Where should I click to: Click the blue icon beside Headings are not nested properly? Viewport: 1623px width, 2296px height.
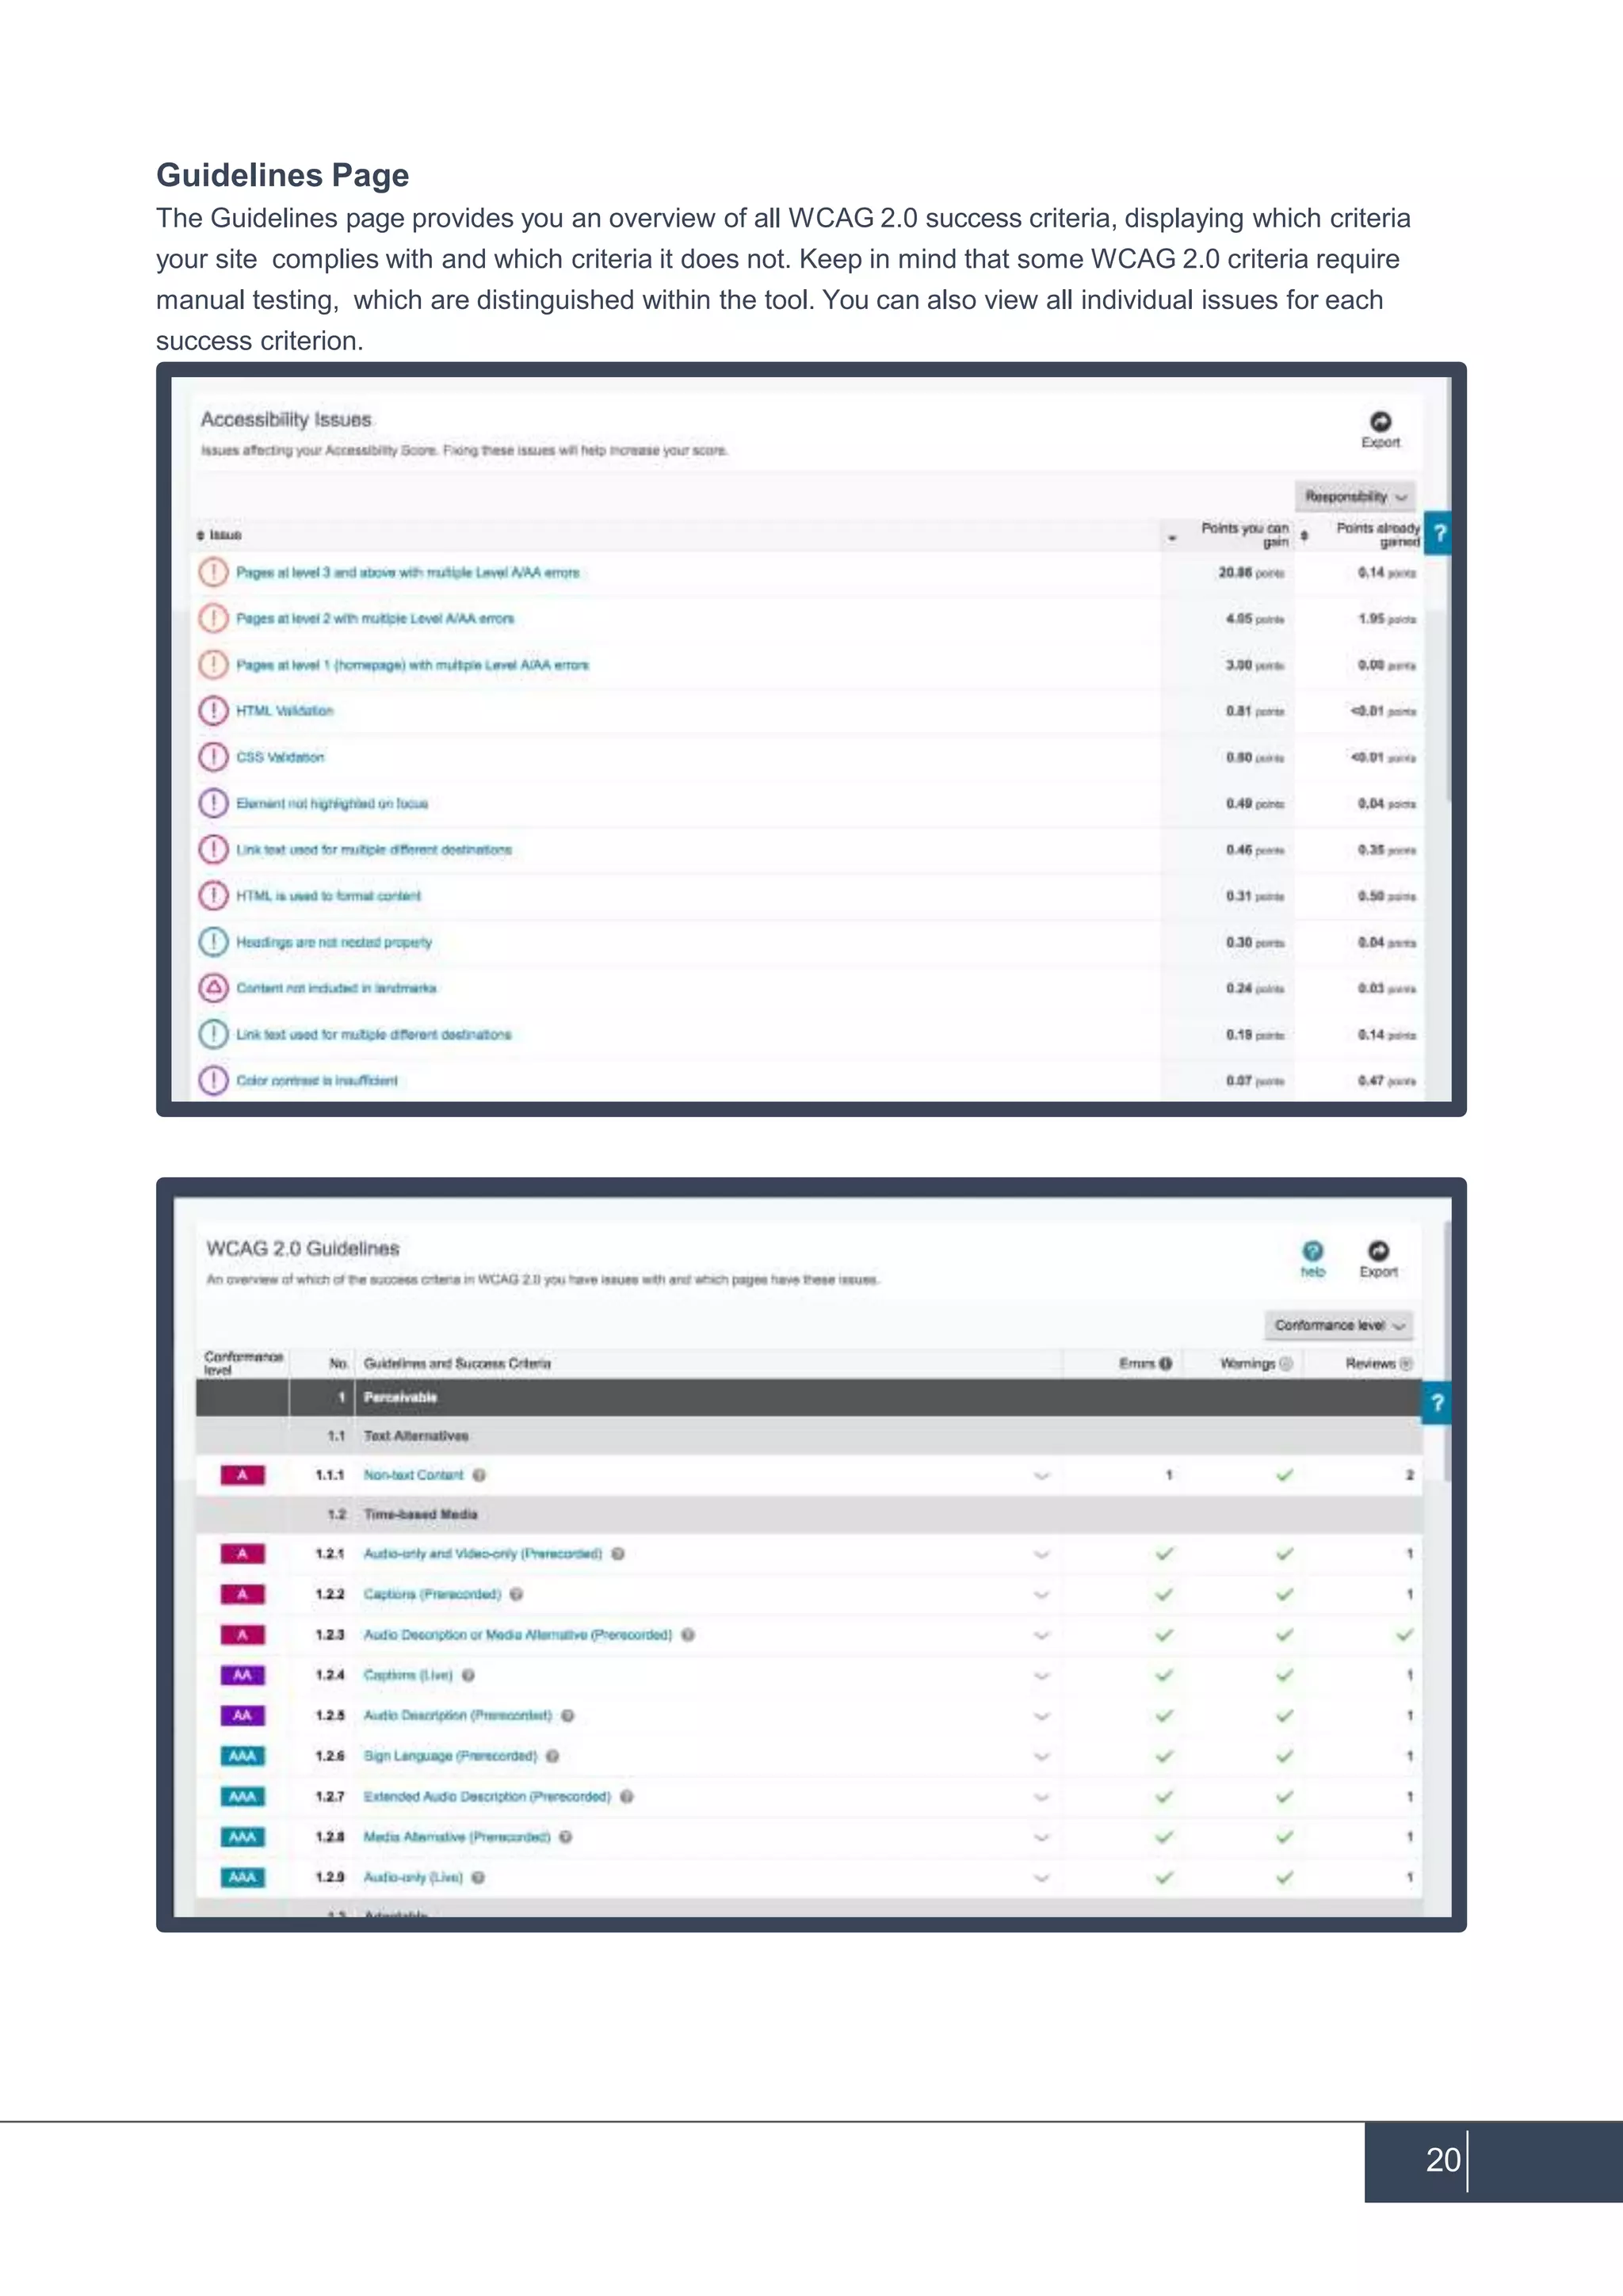pos(213,942)
